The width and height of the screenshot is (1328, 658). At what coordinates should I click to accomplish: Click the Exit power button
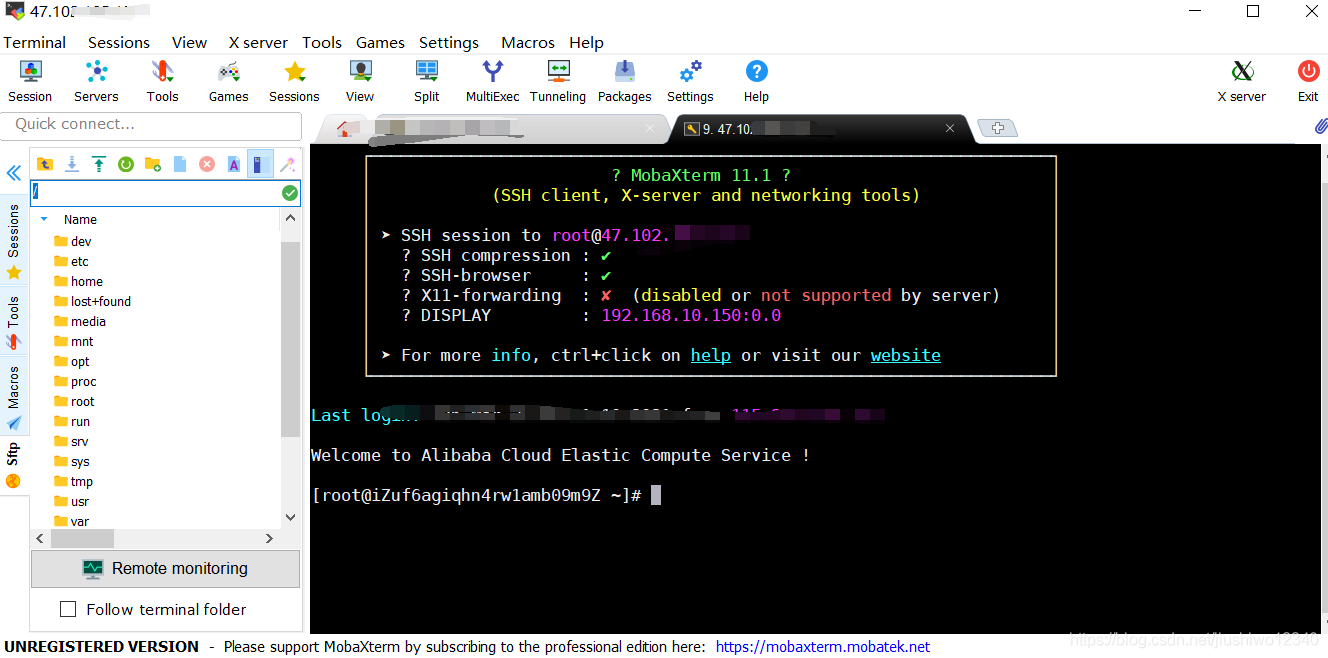pyautogui.click(x=1308, y=81)
